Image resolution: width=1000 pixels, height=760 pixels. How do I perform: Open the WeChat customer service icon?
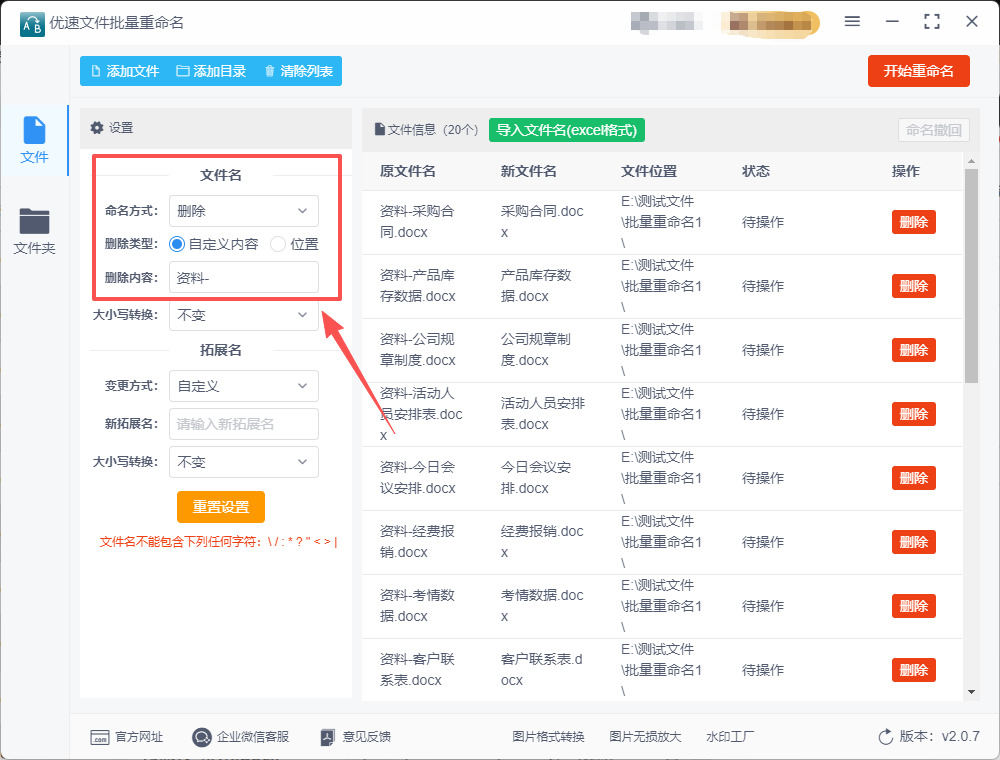202,737
